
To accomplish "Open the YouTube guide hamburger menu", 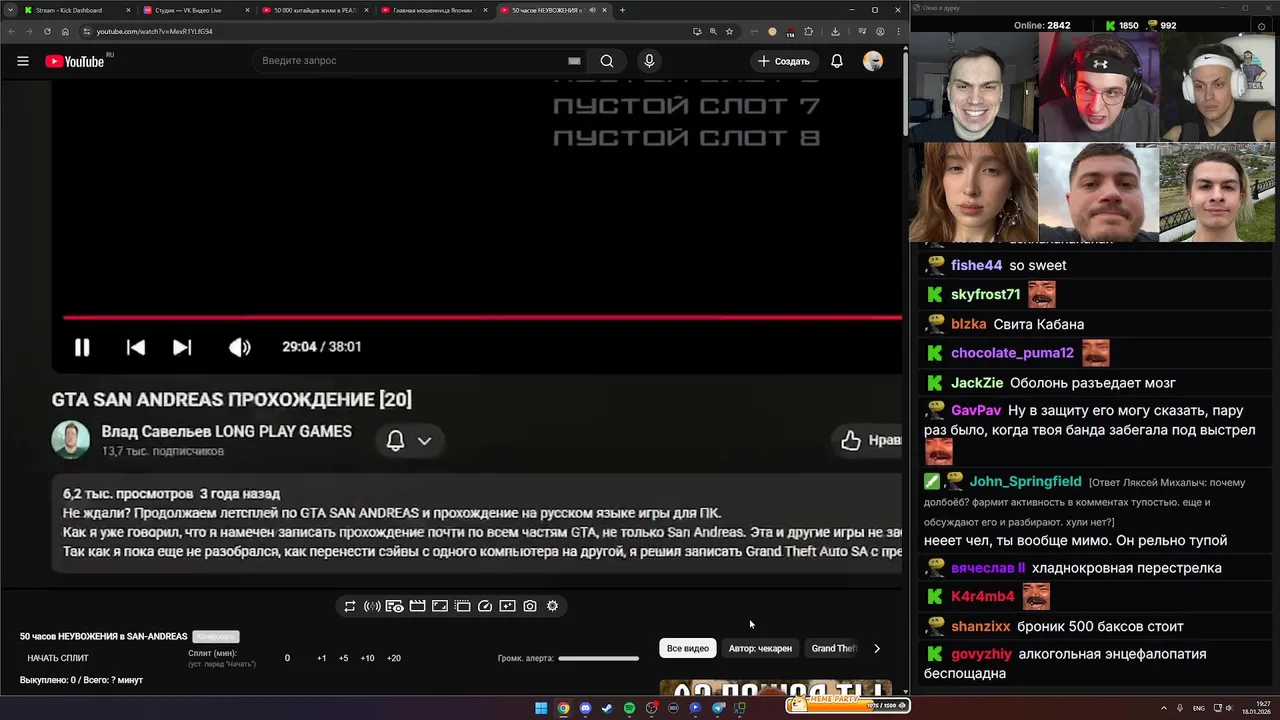I will 22,61.
